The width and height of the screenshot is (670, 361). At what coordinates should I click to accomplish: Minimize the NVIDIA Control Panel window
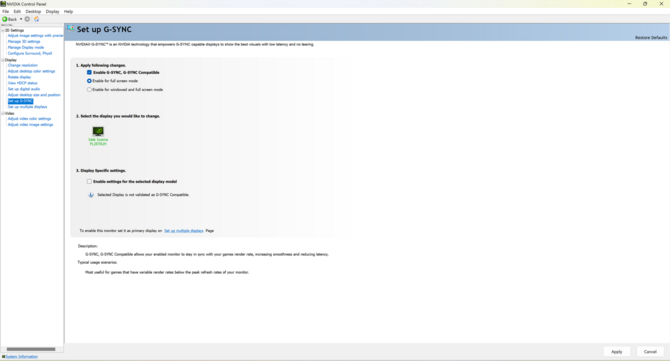[x=629, y=4]
